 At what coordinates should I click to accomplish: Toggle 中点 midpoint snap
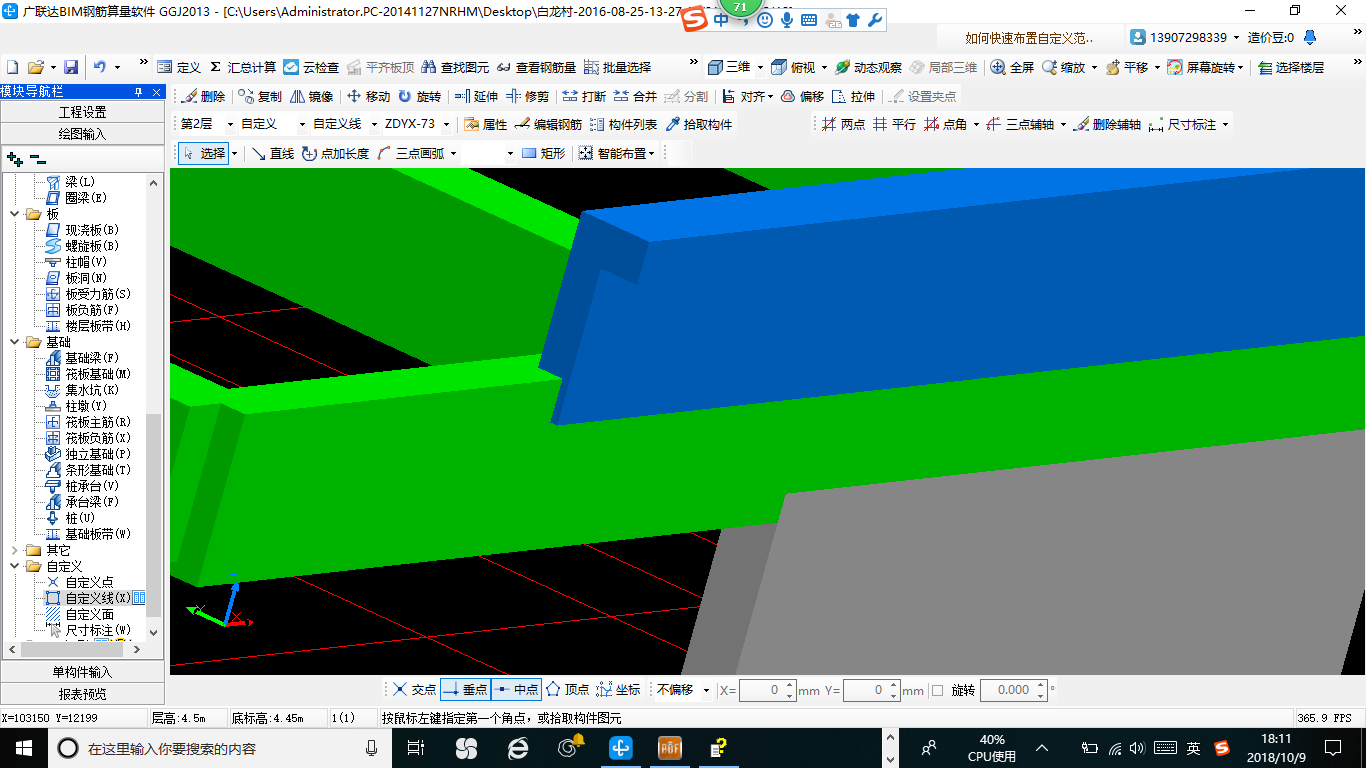point(517,690)
